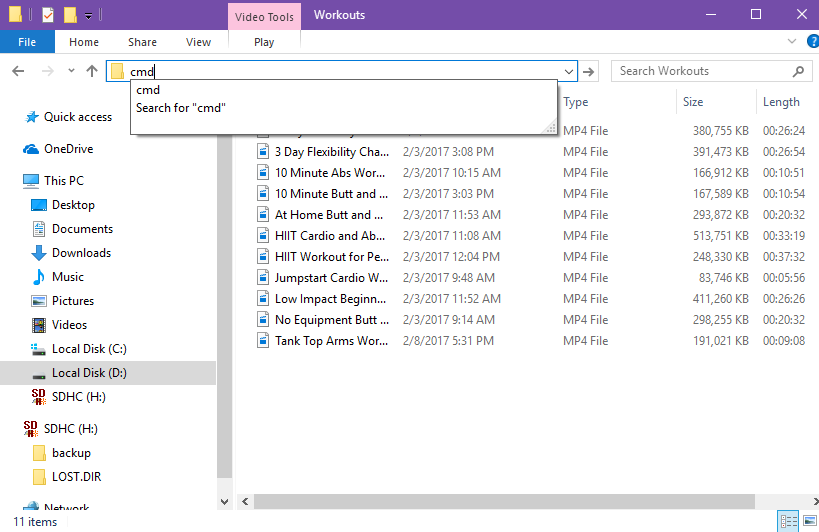Switch to Details view in status bar
Image resolution: width=819 pixels, height=532 pixels.
pyautogui.click(x=788, y=521)
